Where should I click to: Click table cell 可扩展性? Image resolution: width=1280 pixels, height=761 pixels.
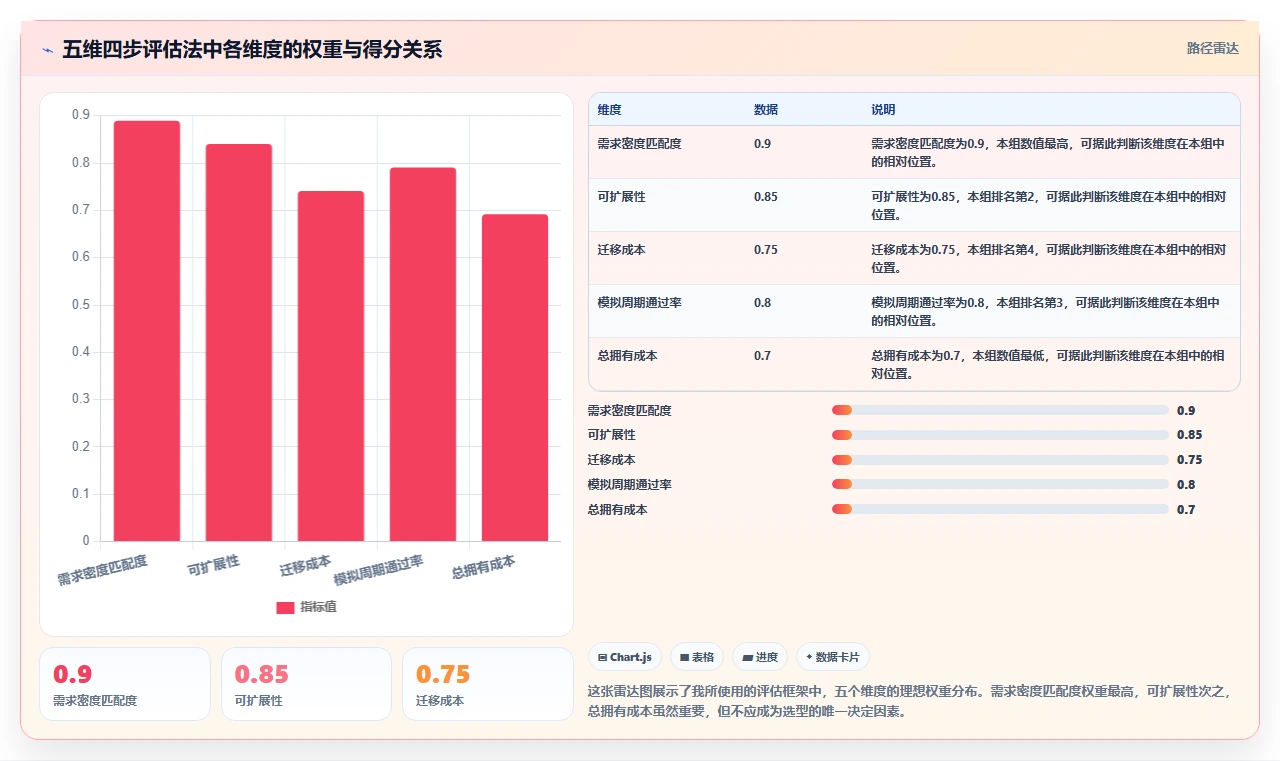(621, 197)
